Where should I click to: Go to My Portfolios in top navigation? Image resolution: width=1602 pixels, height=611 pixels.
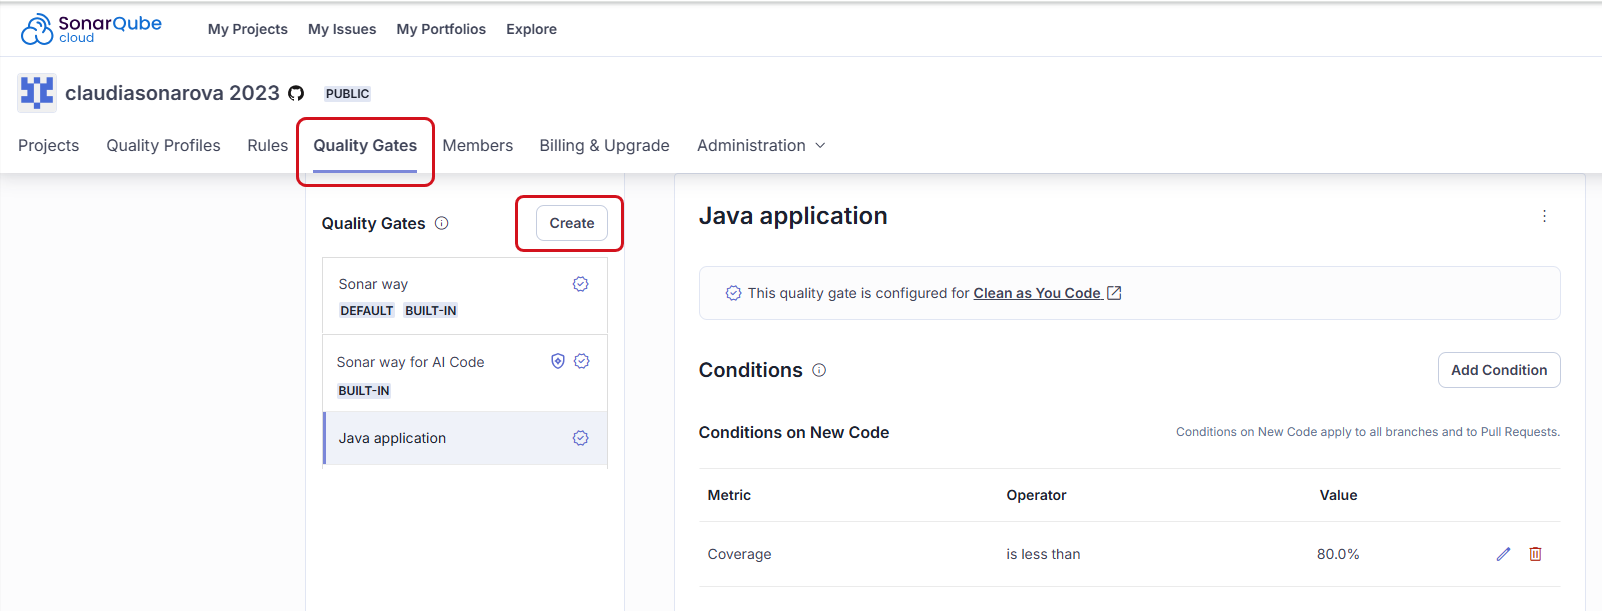(441, 29)
